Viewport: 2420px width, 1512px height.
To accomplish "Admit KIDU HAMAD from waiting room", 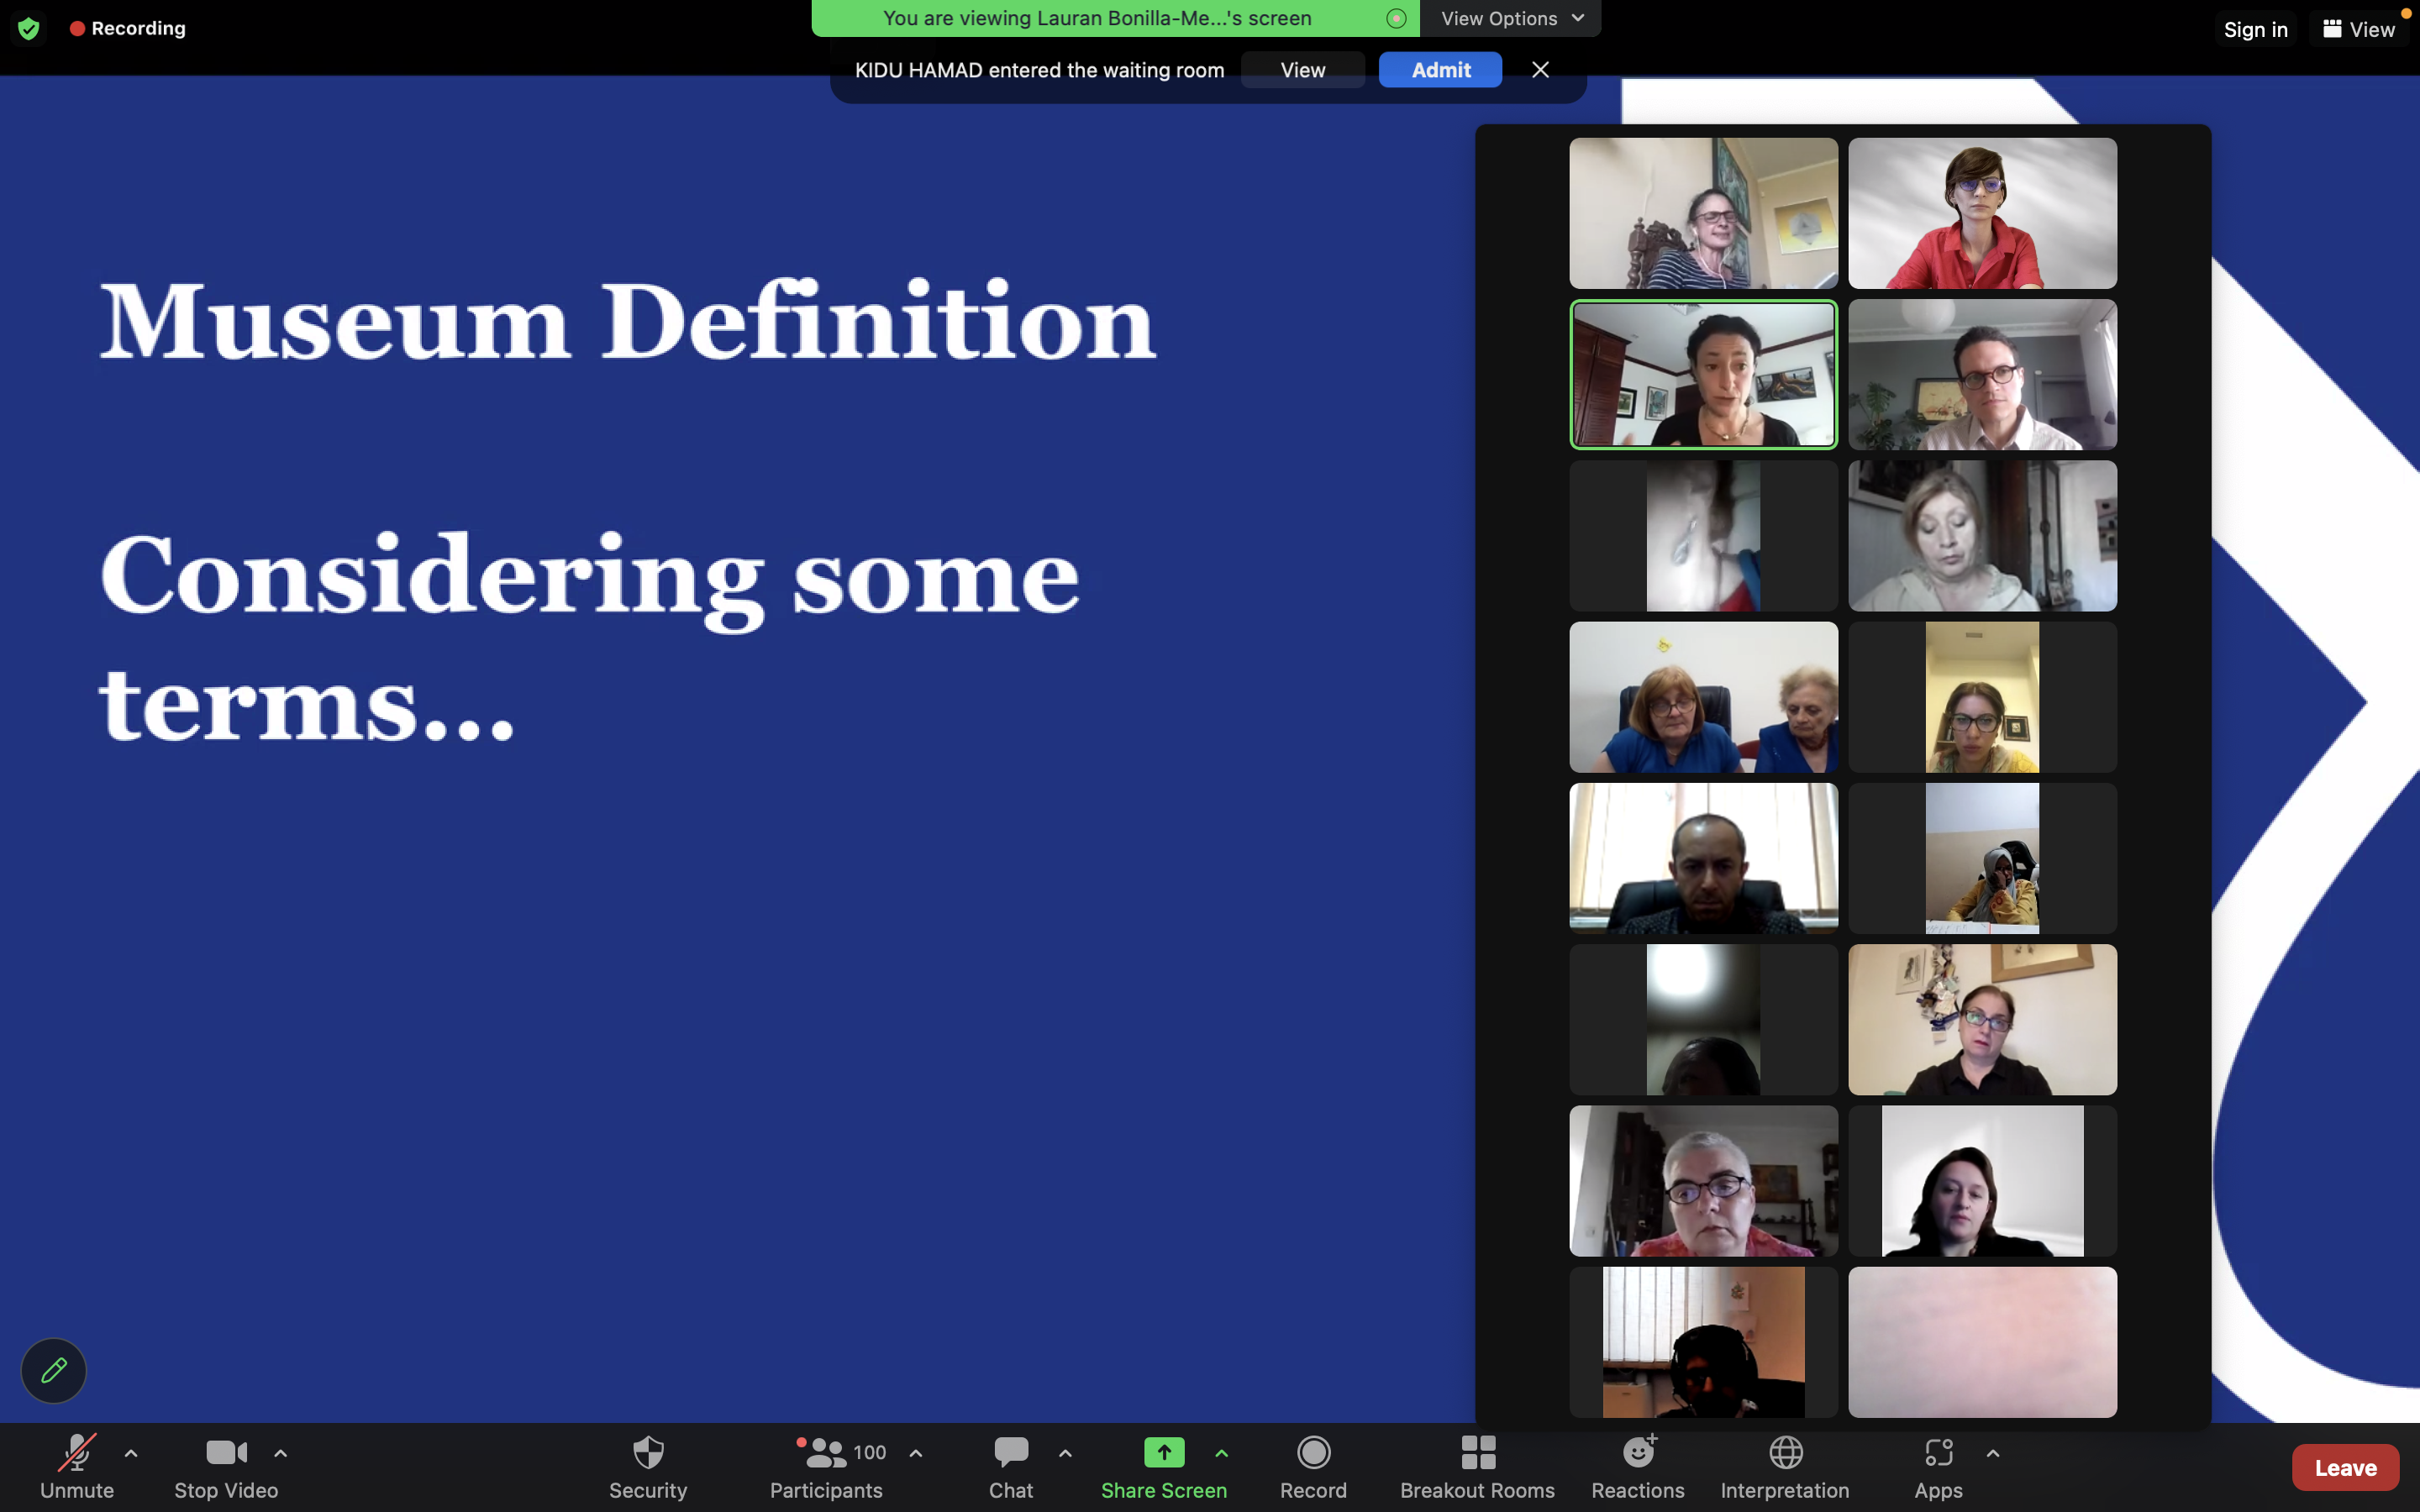I will 1440,70.
